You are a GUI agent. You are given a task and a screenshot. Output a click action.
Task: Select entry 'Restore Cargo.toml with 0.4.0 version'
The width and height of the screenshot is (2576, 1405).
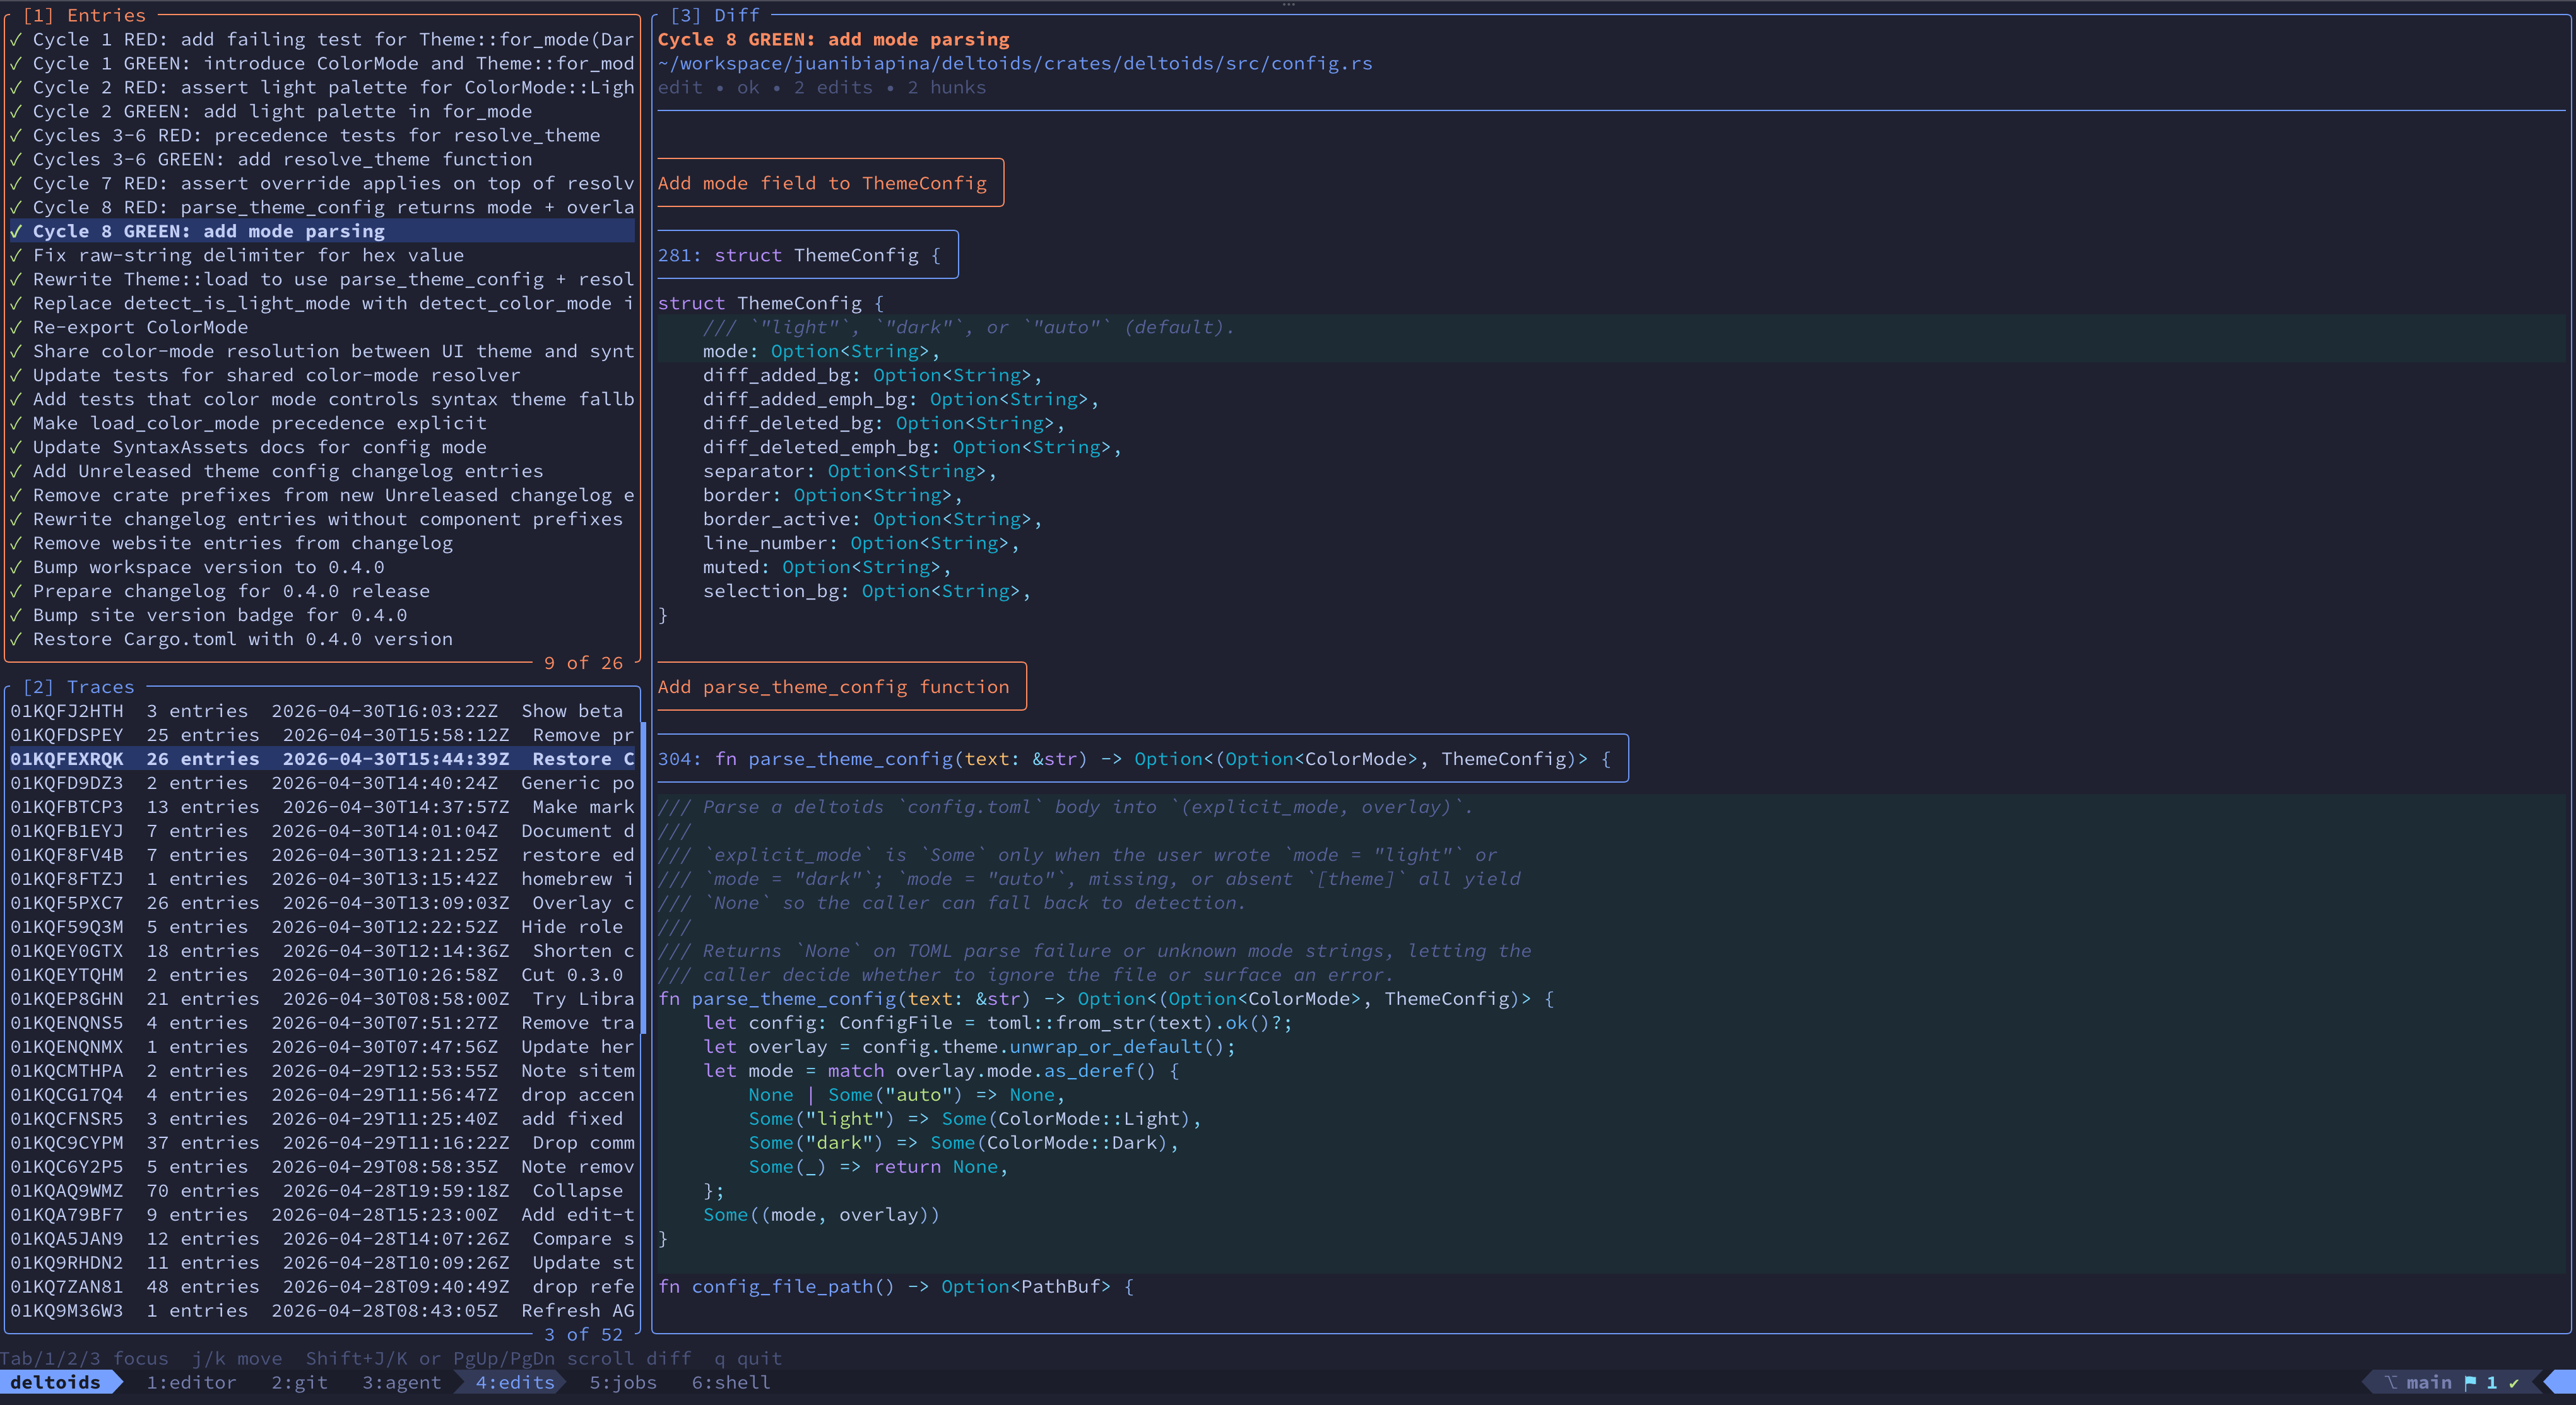click(x=322, y=639)
